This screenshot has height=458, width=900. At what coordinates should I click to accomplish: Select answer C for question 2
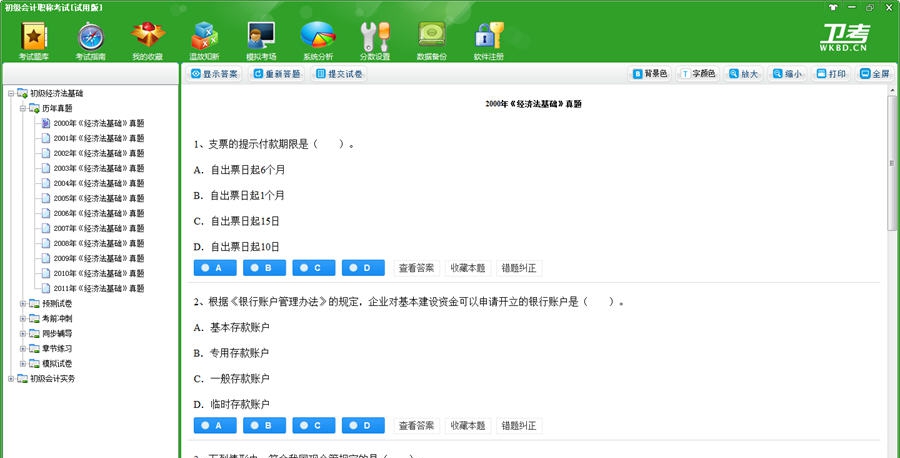(314, 426)
